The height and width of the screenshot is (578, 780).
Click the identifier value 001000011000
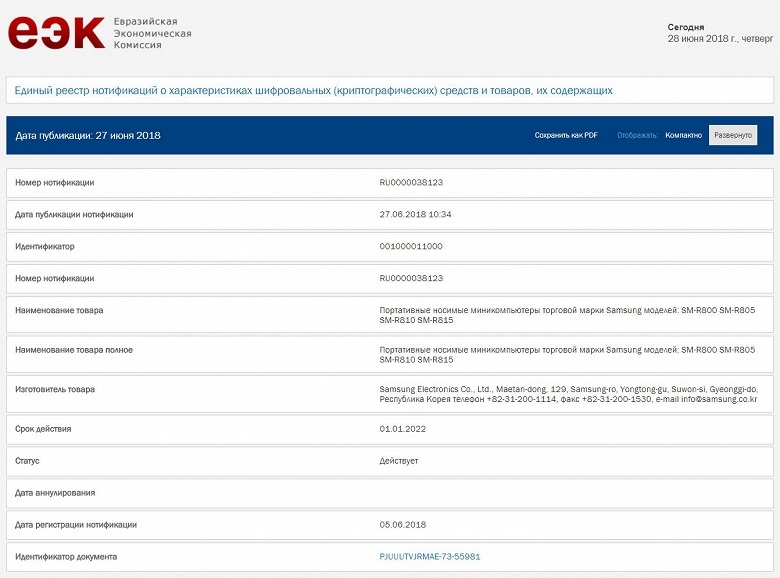tap(411, 246)
